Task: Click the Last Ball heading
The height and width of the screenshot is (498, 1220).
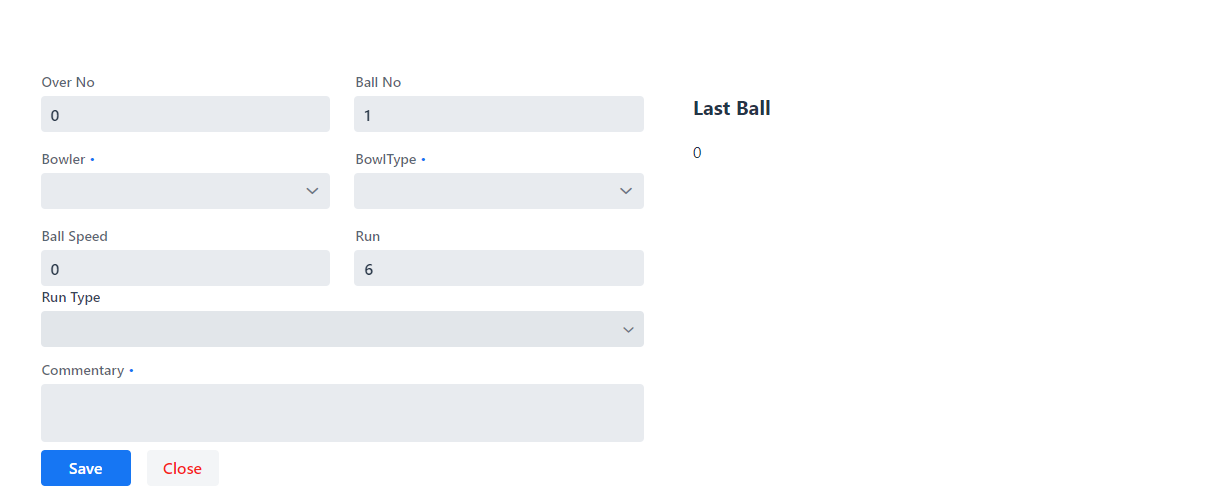Action: point(731,108)
